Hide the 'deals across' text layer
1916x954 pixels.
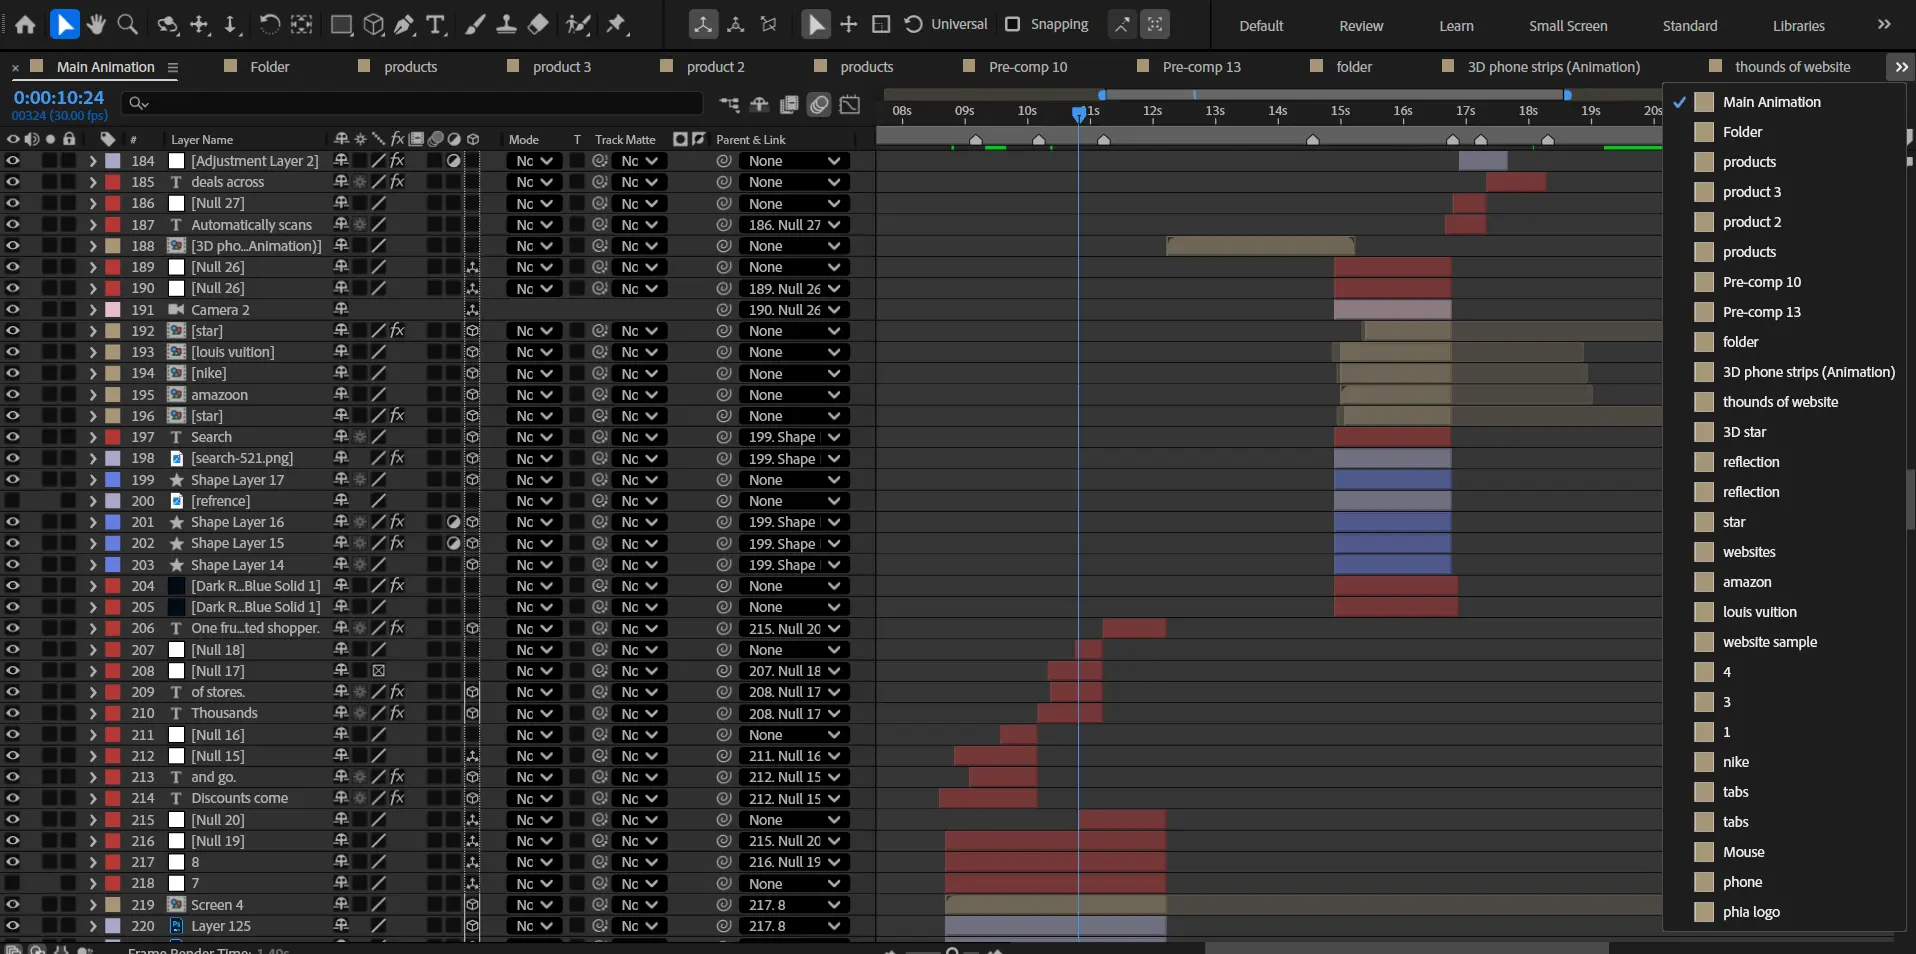tap(13, 182)
